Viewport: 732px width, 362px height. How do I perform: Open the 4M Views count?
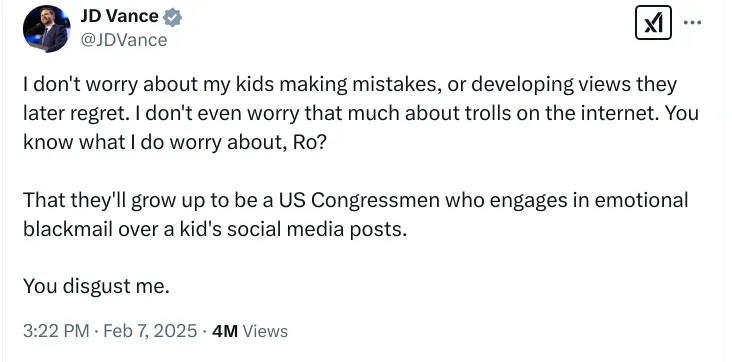pyautogui.click(x=250, y=331)
